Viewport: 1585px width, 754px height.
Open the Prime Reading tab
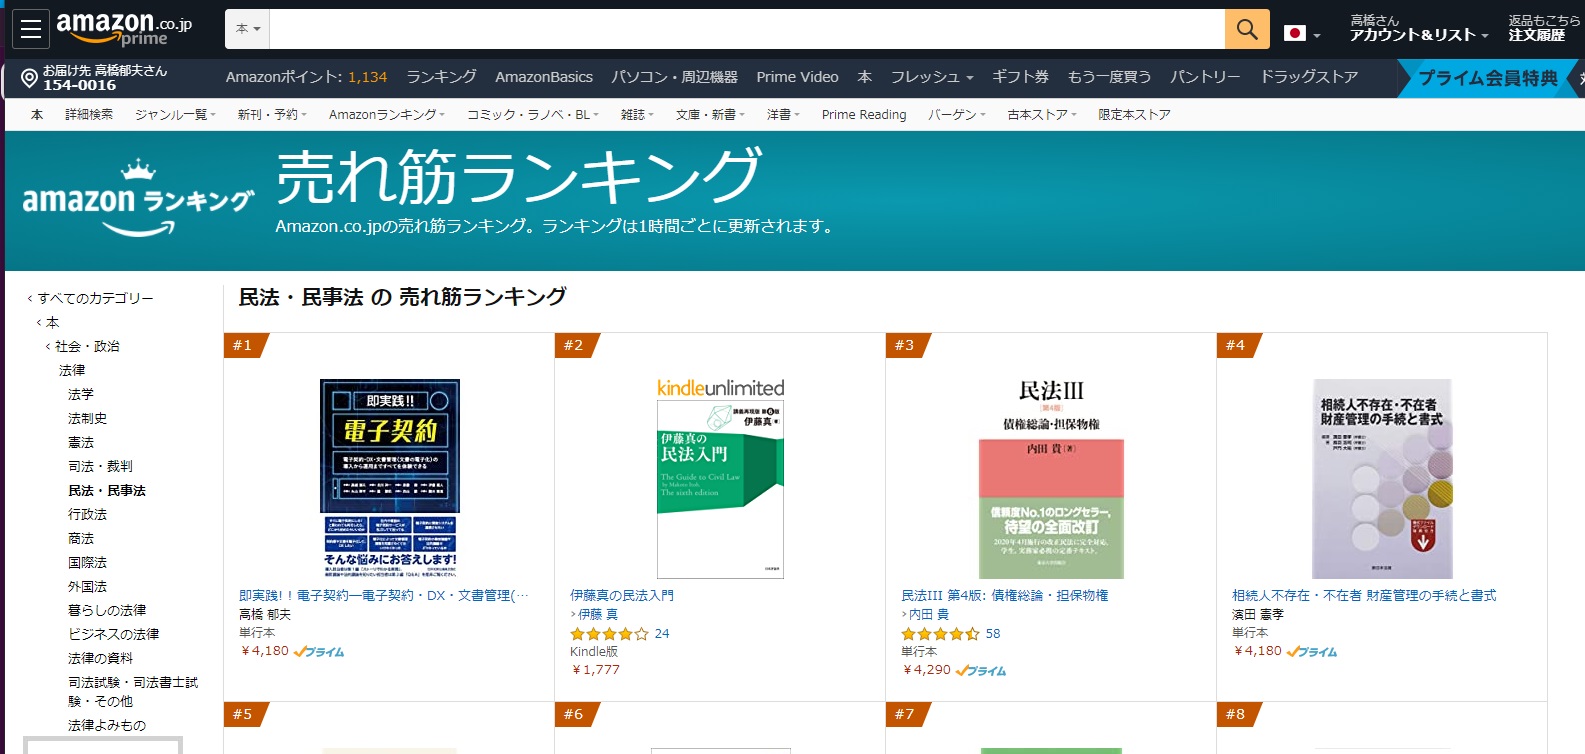[863, 115]
